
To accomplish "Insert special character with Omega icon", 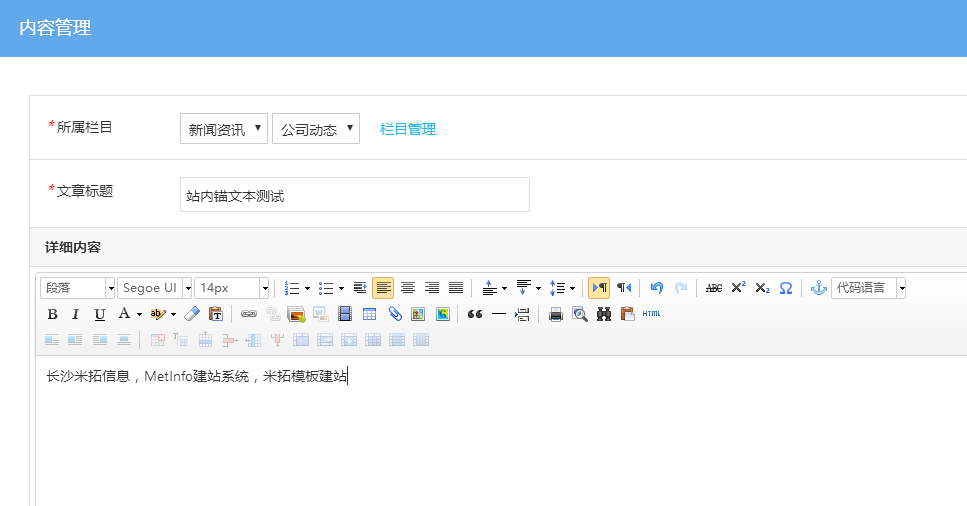I will 786,288.
